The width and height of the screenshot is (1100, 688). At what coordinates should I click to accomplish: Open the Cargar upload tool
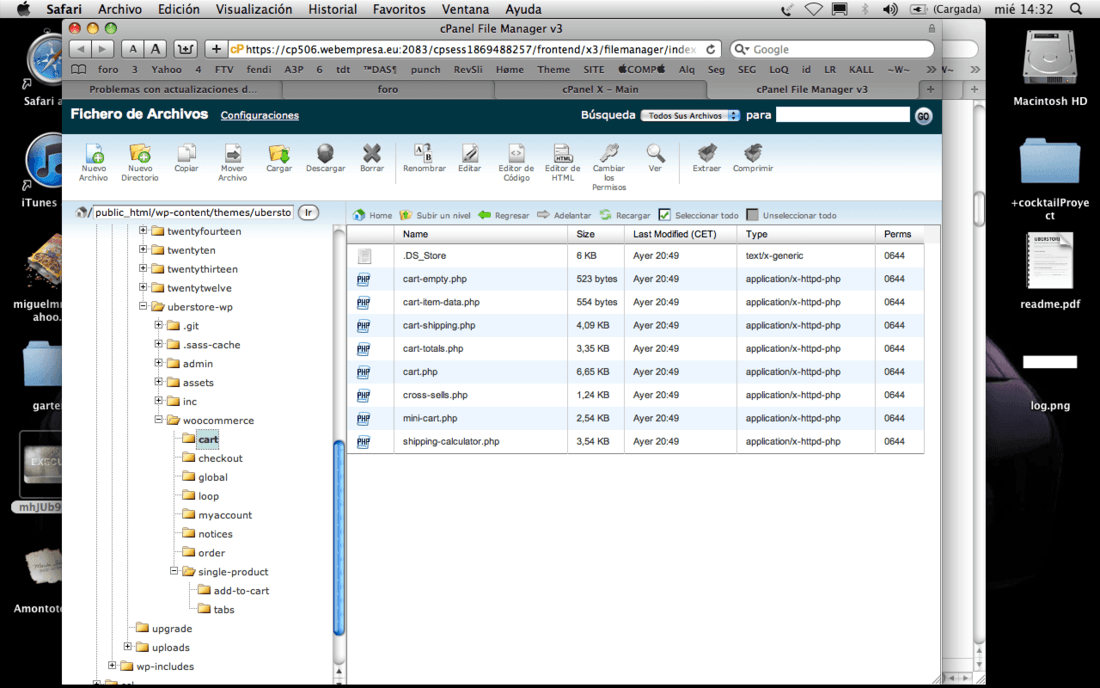279,158
